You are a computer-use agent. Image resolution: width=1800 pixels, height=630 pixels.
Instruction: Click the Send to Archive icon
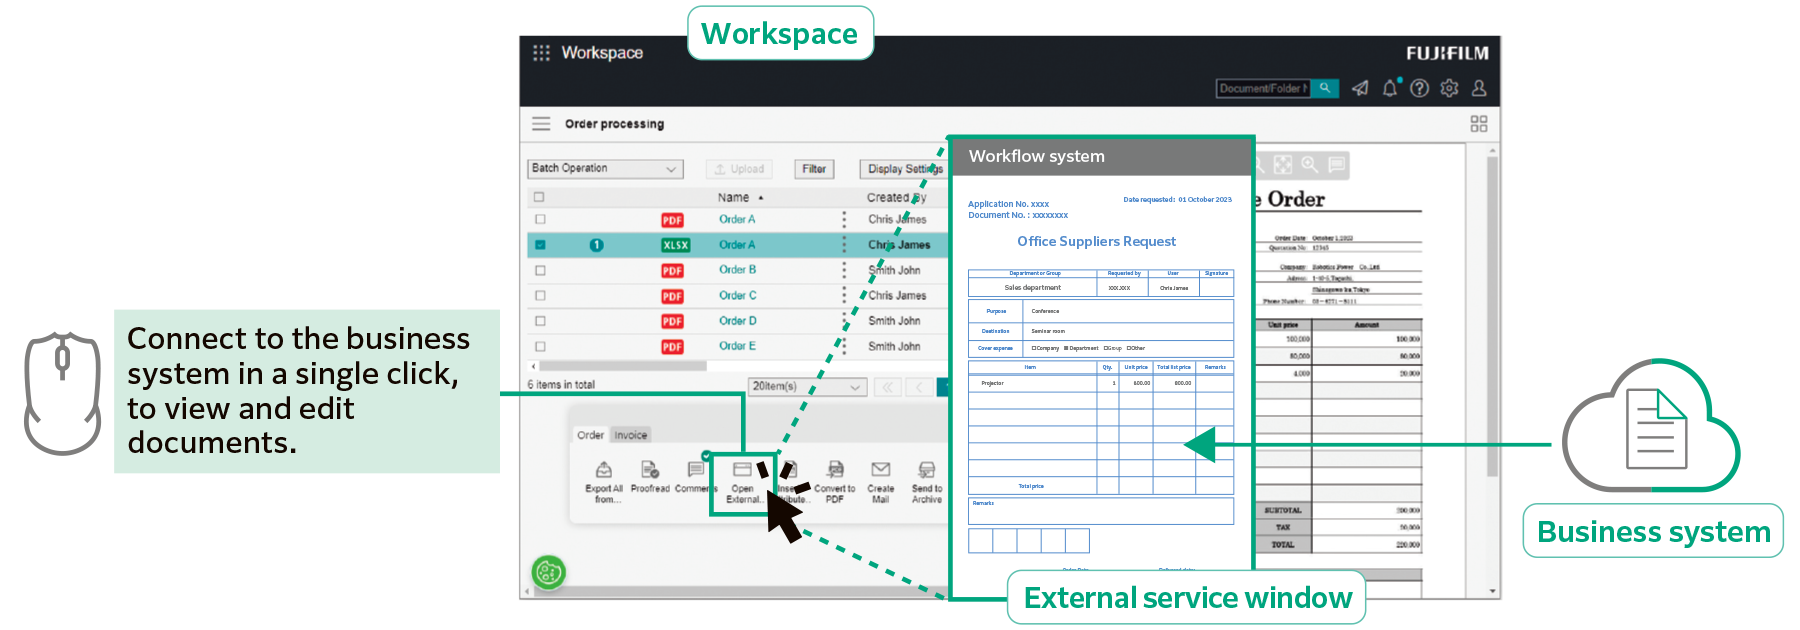pyautogui.click(x=927, y=470)
